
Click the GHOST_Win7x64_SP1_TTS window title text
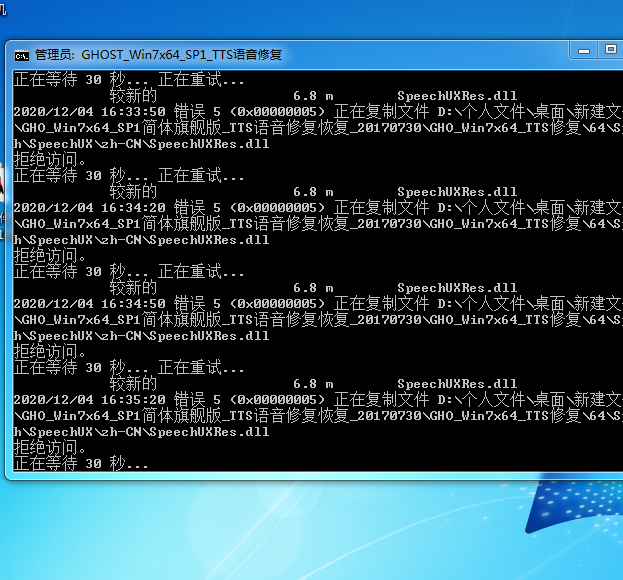click(x=158, y=54)
